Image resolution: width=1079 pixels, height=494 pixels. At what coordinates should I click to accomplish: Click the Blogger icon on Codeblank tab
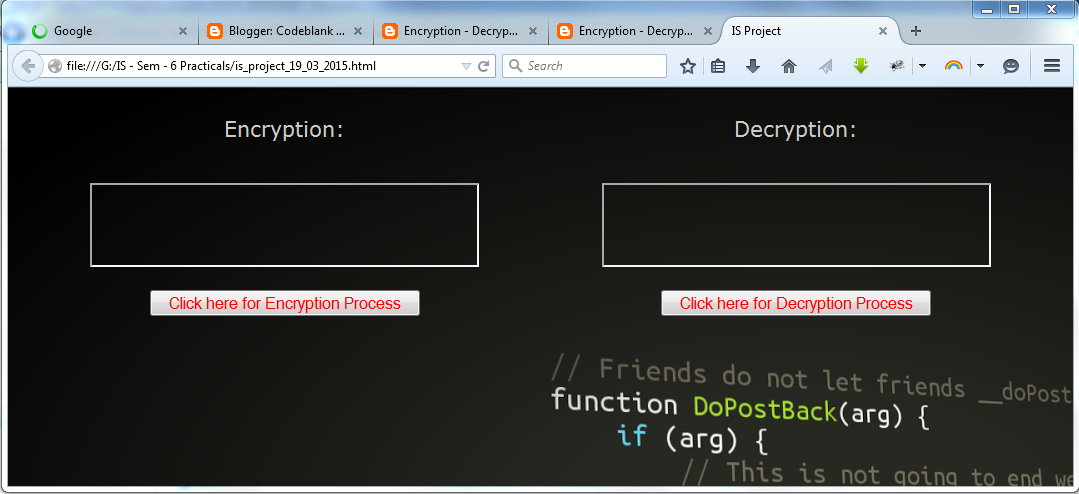click(x=215, y=31)
